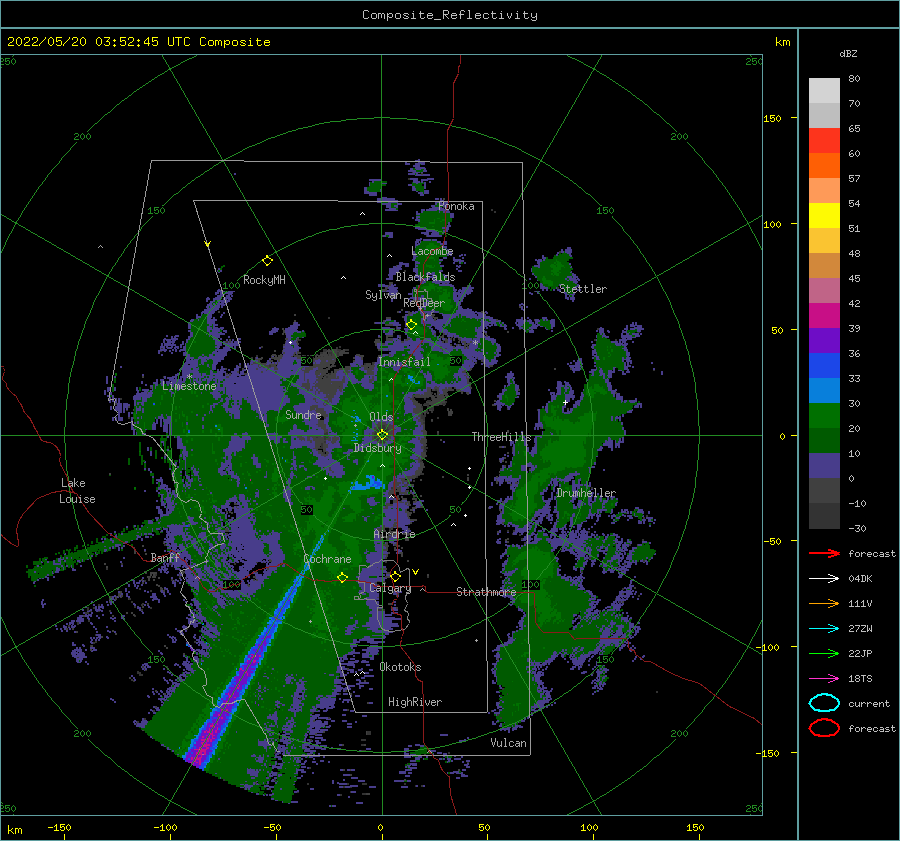Screen dimensions: 900x841
Task: Pick the magenta 42 dBZ color swatch
Action: 824,315
